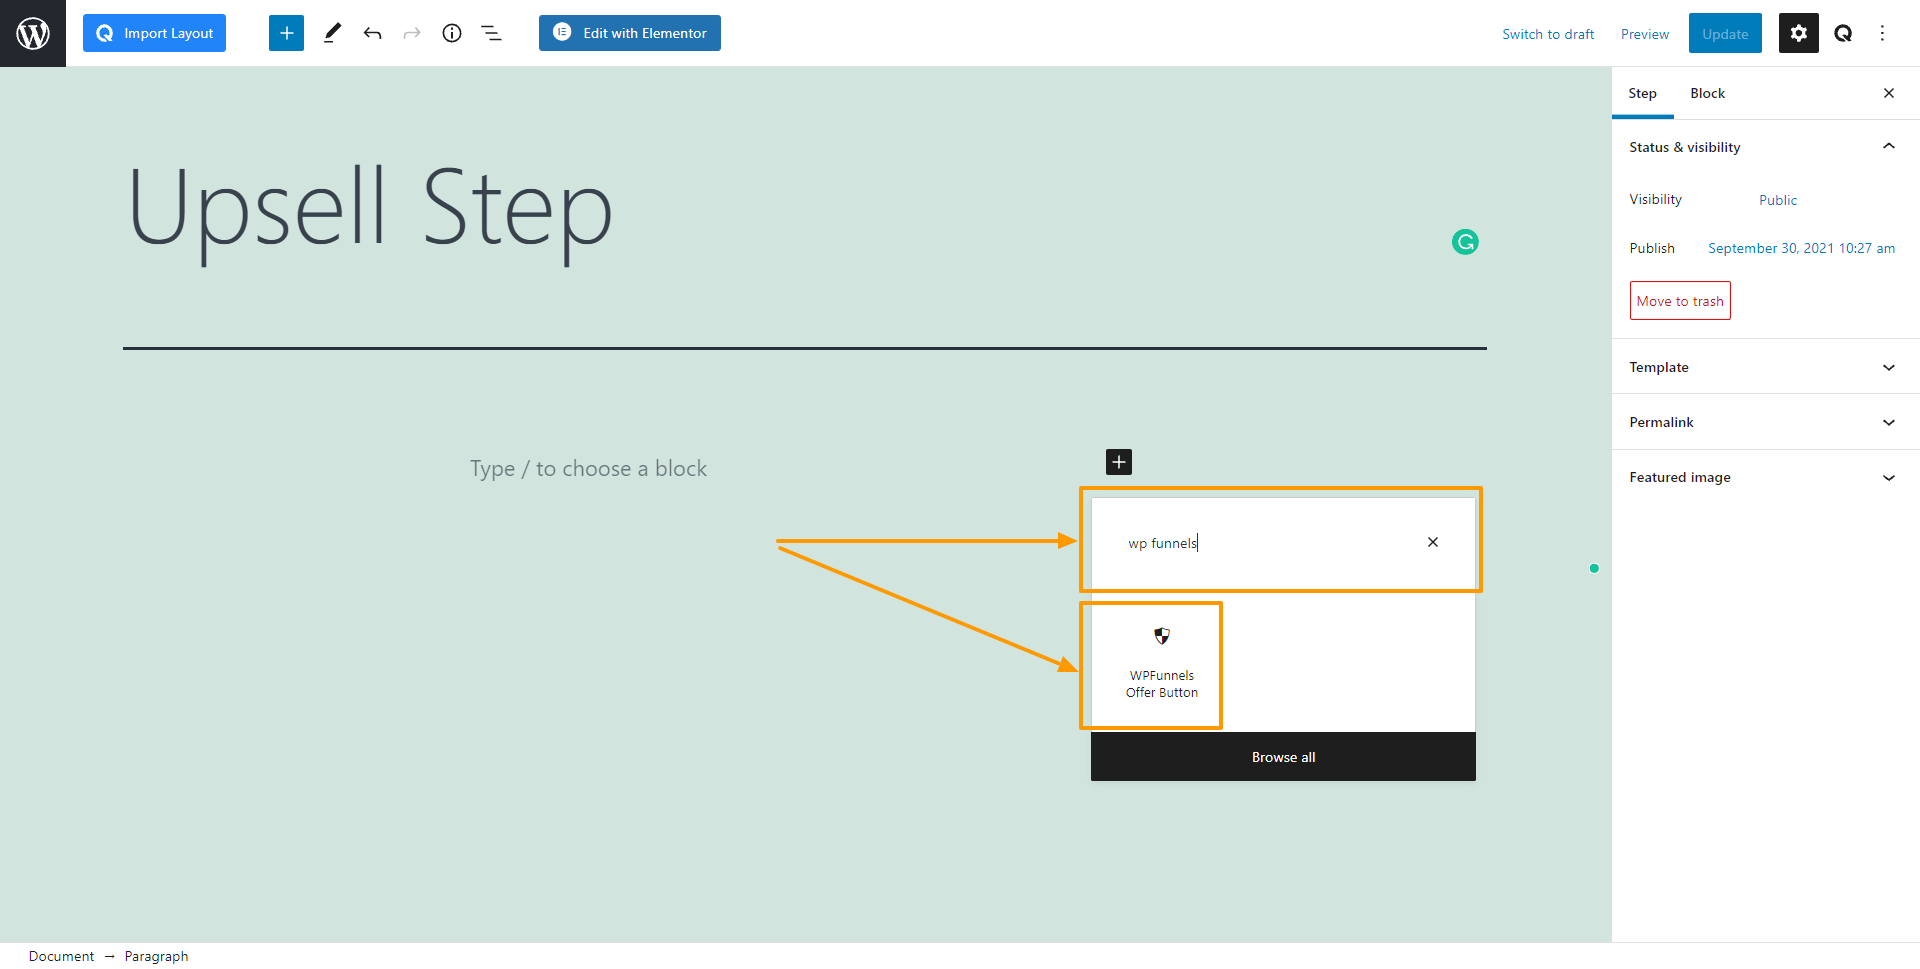Click the Publish label
The width and height of the screenshot is (1920, 969).
point(1652,248)
